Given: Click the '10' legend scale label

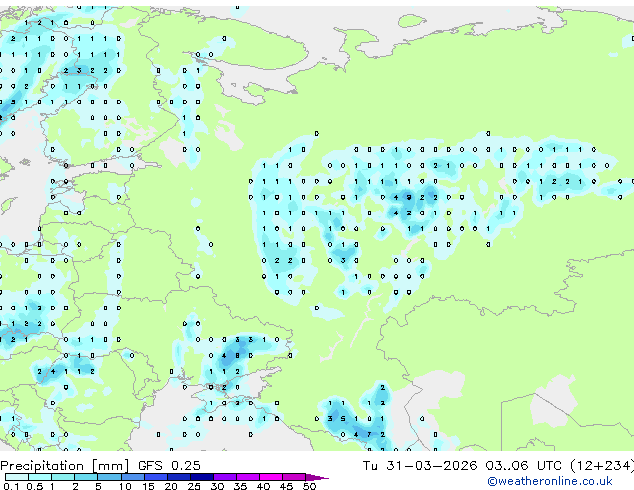Looking at the screenshot, I should [125, 486].
